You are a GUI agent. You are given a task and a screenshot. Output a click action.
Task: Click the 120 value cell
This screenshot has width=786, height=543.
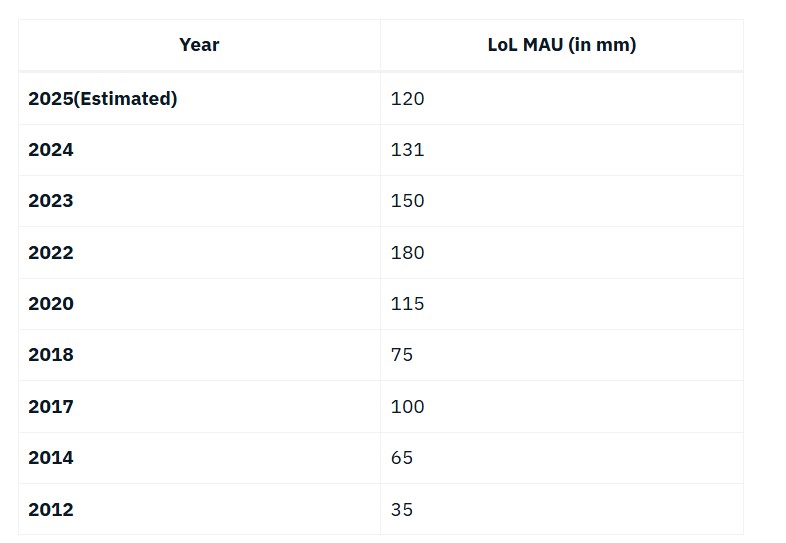coord(562,99)
